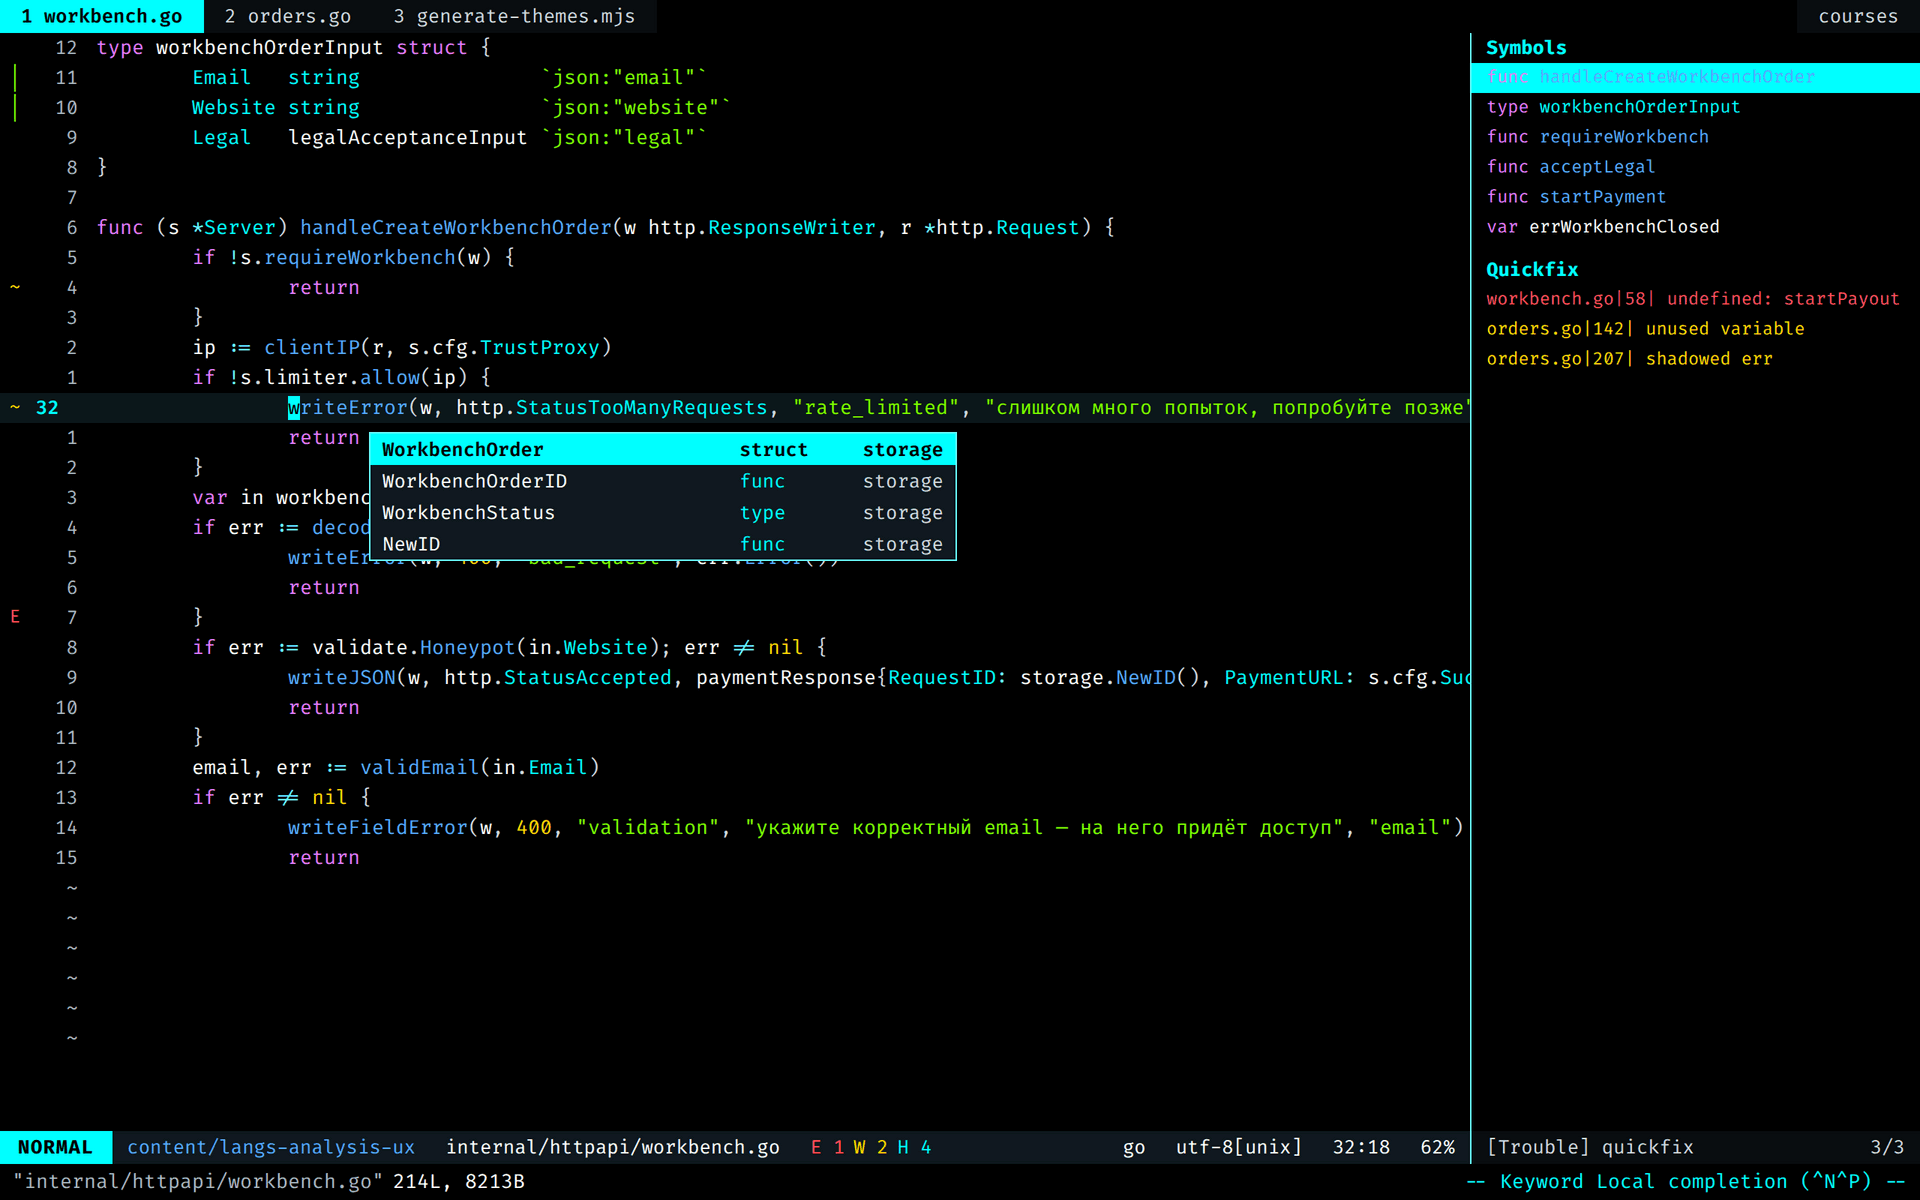Click warning count W 2 in statusline
The image size is (1920, 1200).
(870, 1147)
